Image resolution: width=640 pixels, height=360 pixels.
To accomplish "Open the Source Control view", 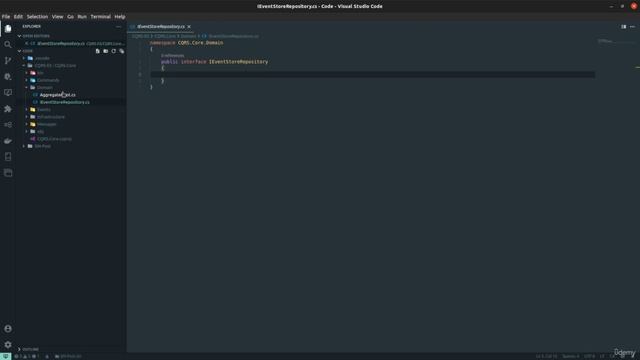I will (8, 60).
